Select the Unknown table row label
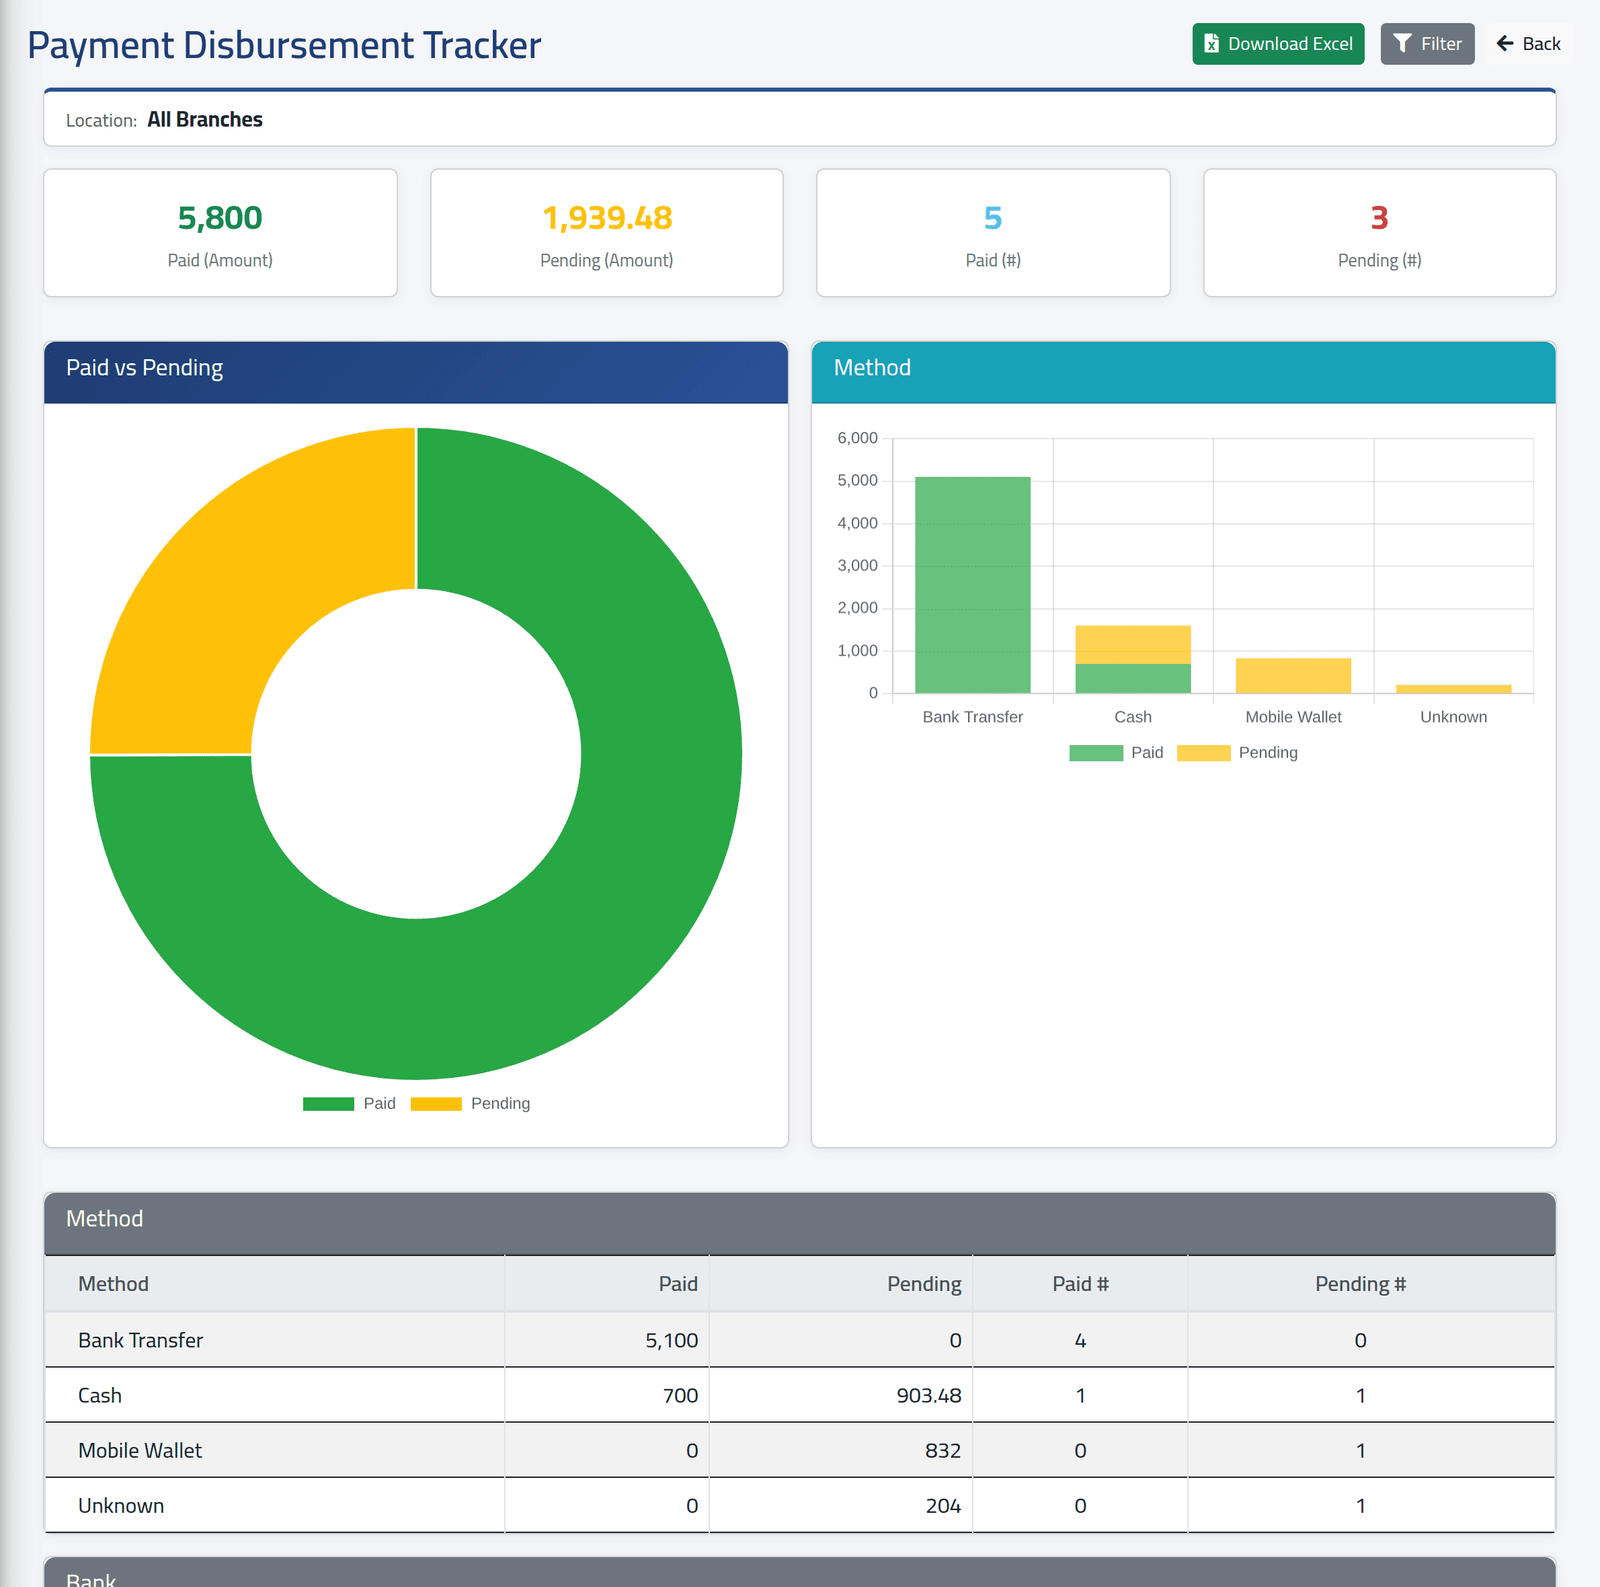The height and width of the screenshot is (1587, 1600). tap(121, 1505)
